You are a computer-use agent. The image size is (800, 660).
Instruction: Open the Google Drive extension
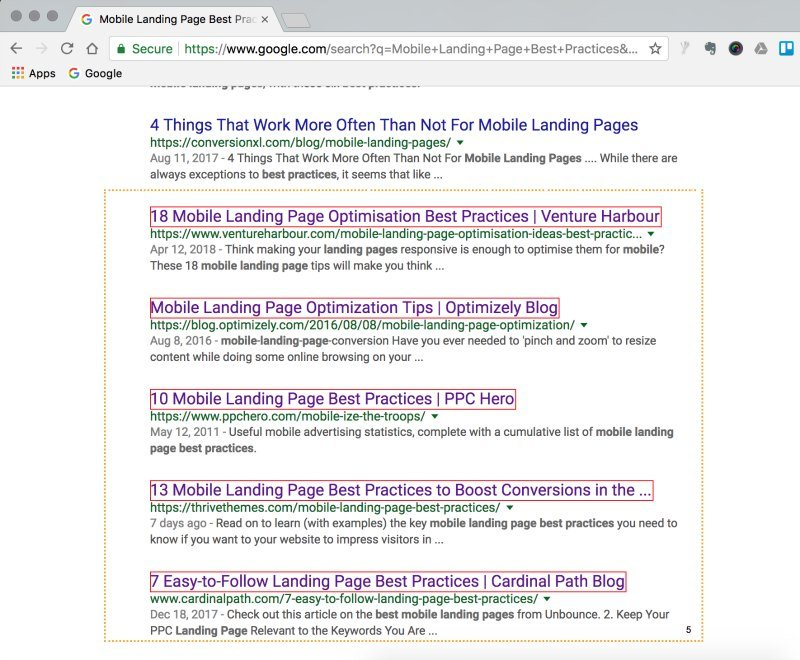tap(760, 48)
